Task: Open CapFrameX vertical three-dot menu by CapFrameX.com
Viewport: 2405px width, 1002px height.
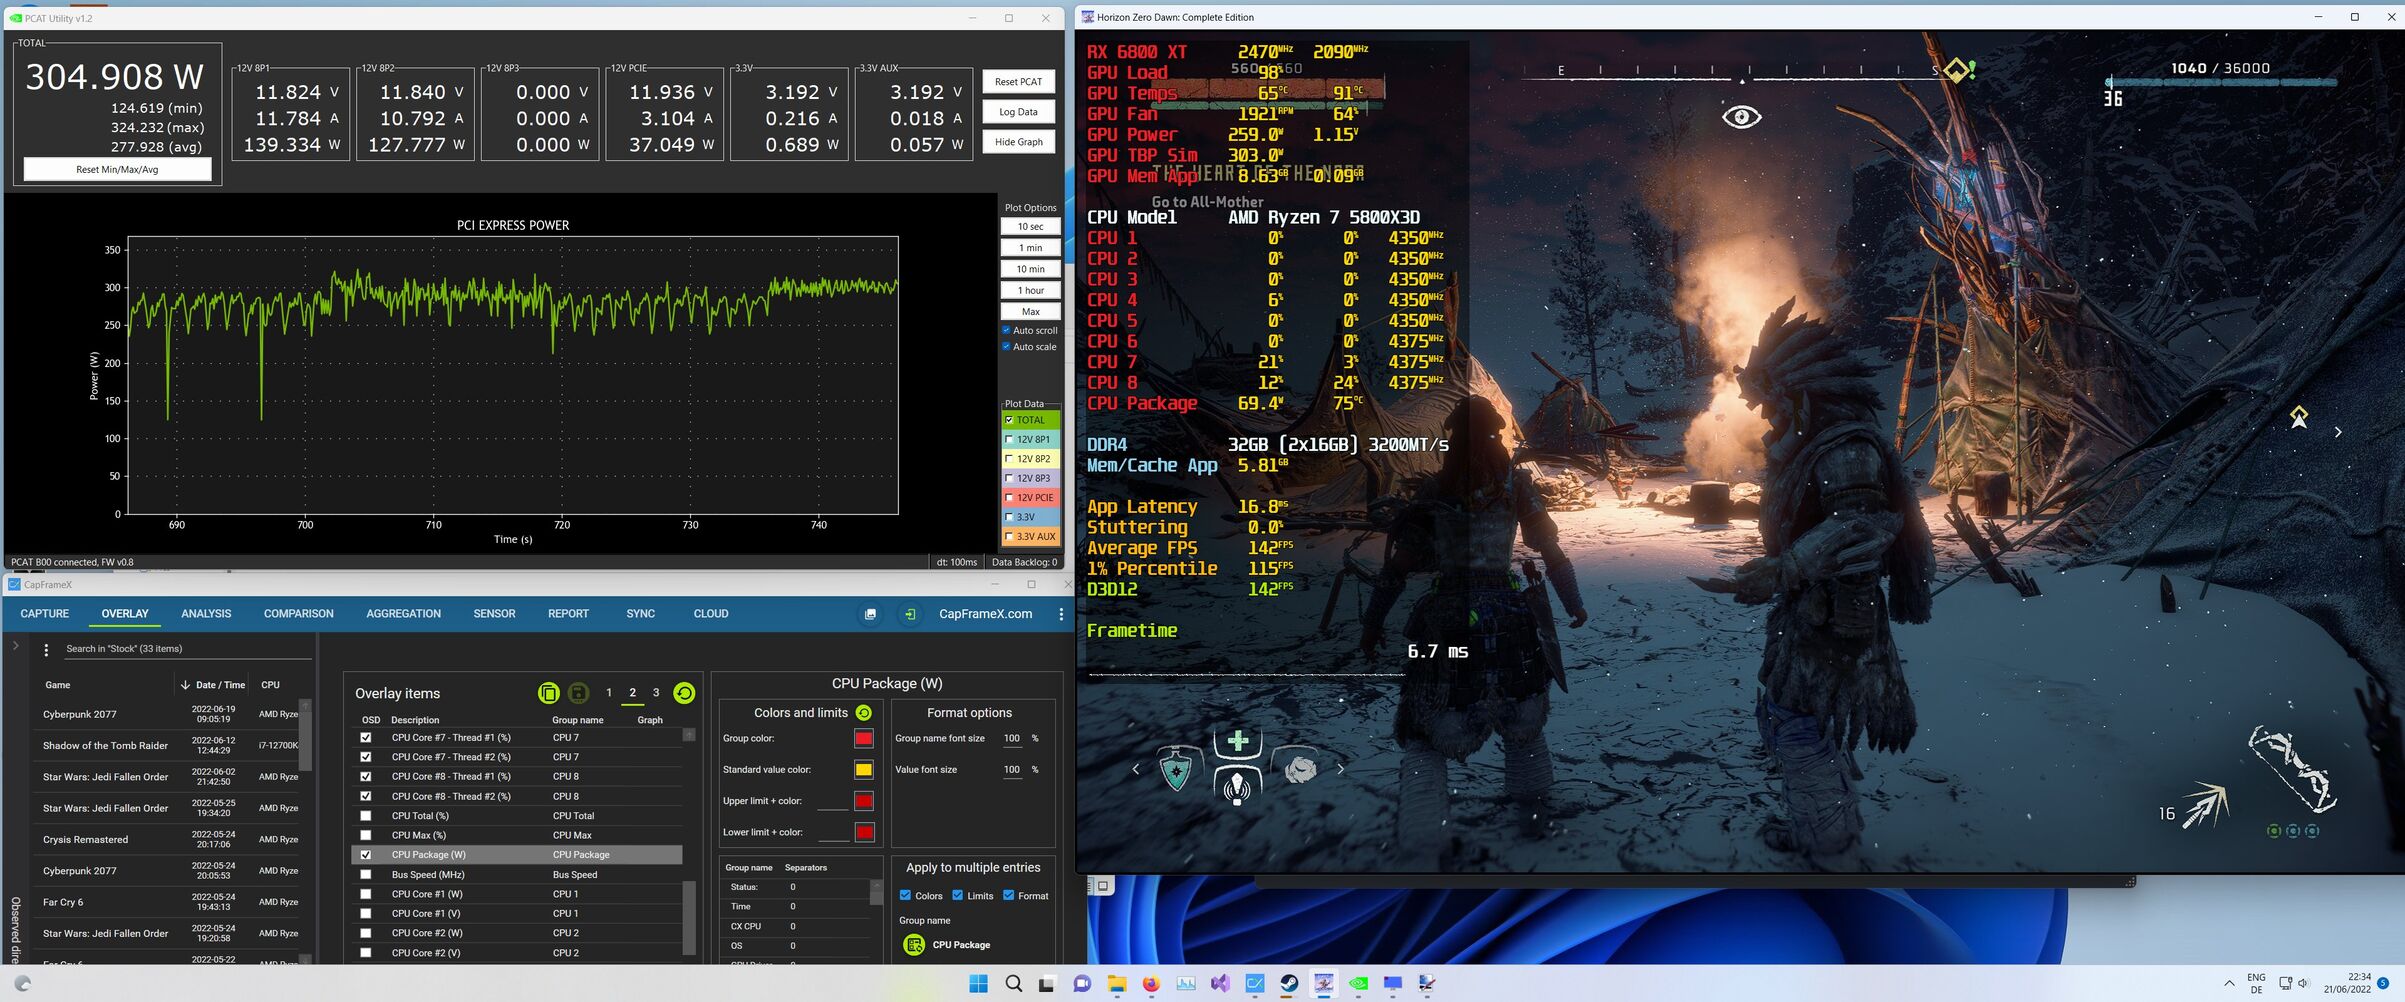Action: point(1061,614)
